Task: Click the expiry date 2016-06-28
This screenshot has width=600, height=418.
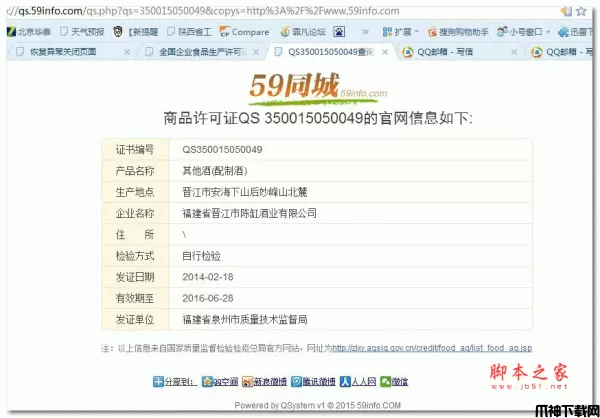Action: (x=208, y=298)
